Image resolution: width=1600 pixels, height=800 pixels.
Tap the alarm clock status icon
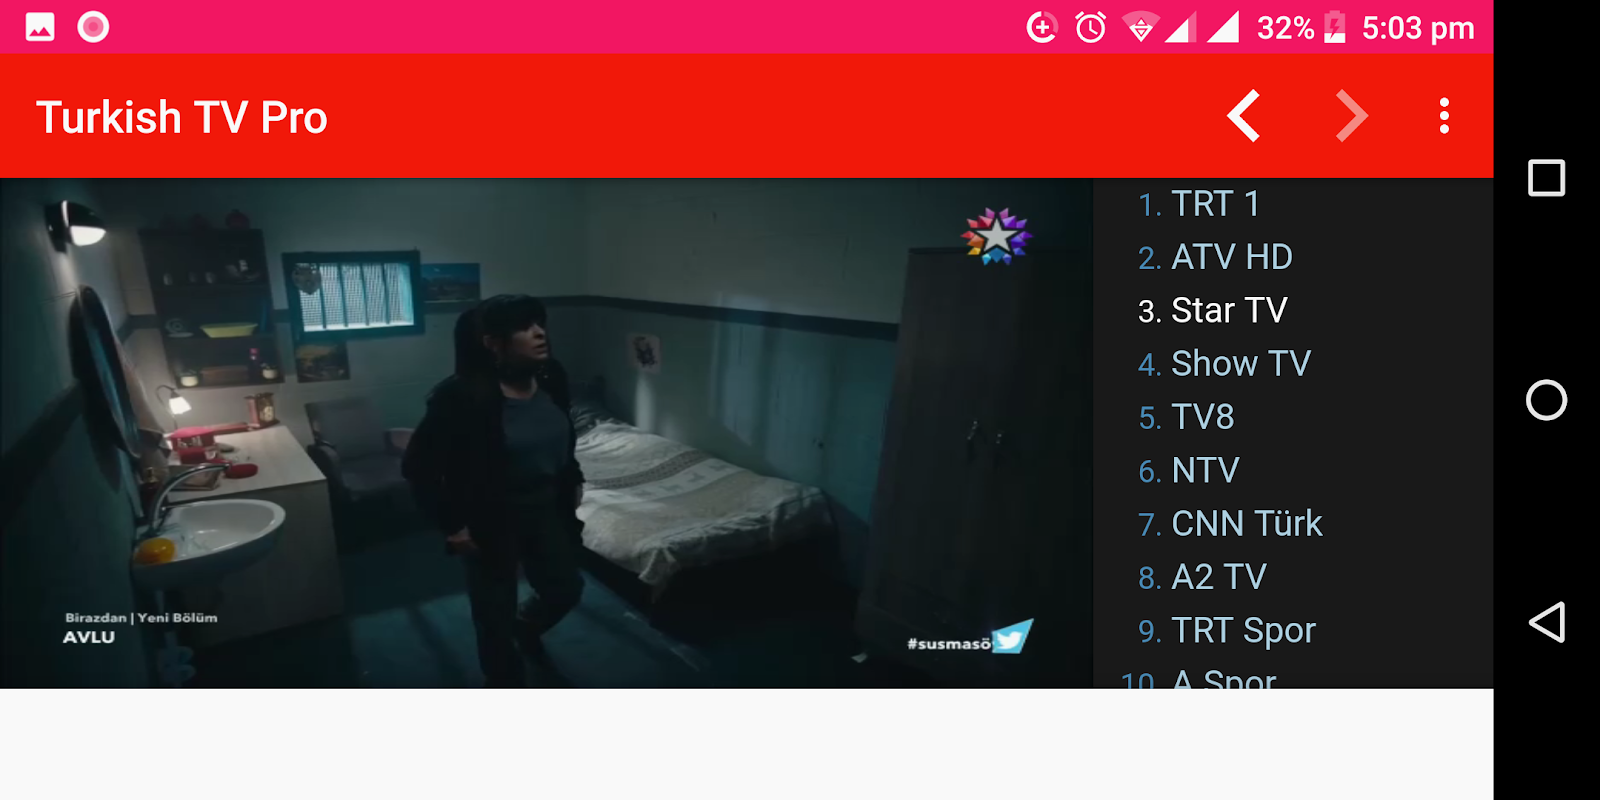pos(1090,27)
